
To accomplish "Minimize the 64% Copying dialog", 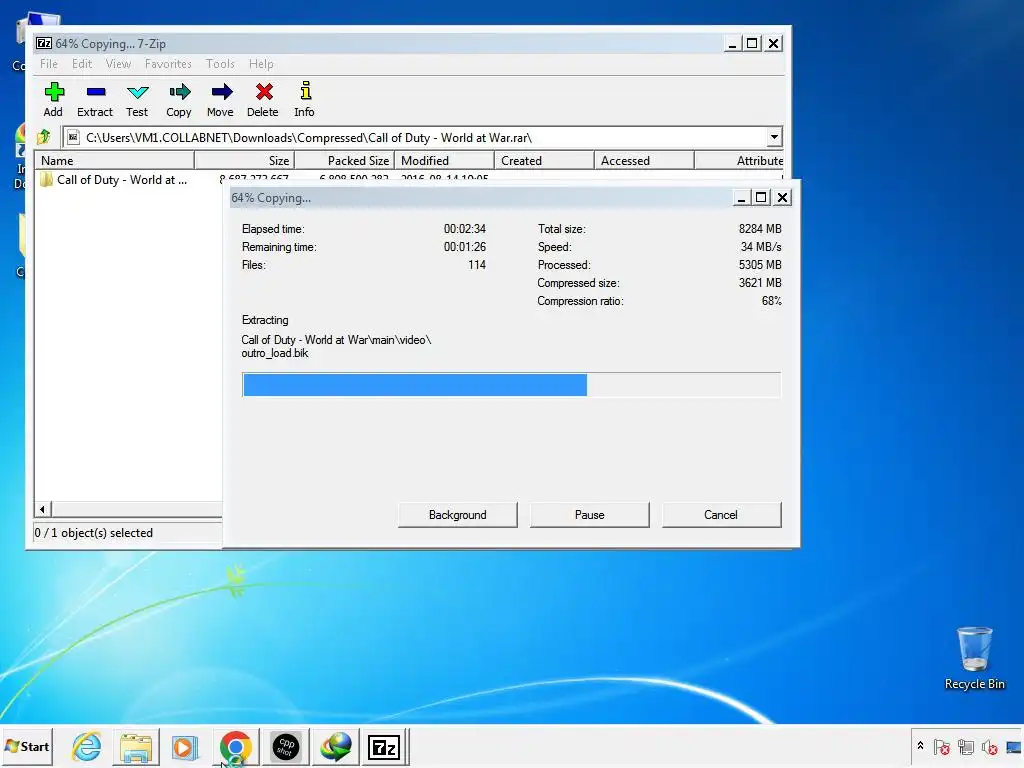I will [x=741, y=197].
